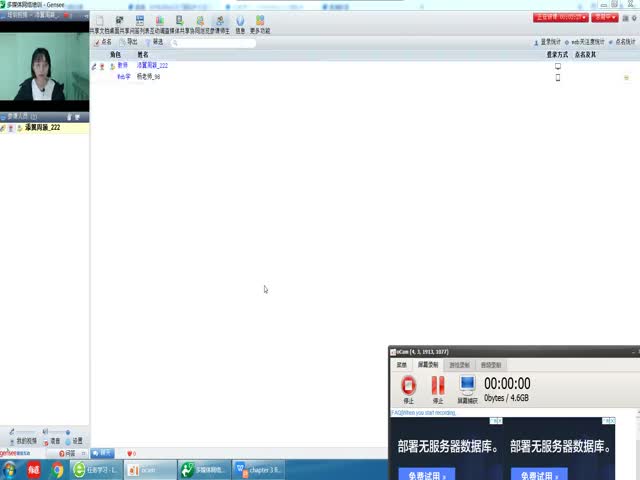This screenshot has height=480, width=640.
Task: Open audio settings (设置) button
Action: (x=74, y=441)
